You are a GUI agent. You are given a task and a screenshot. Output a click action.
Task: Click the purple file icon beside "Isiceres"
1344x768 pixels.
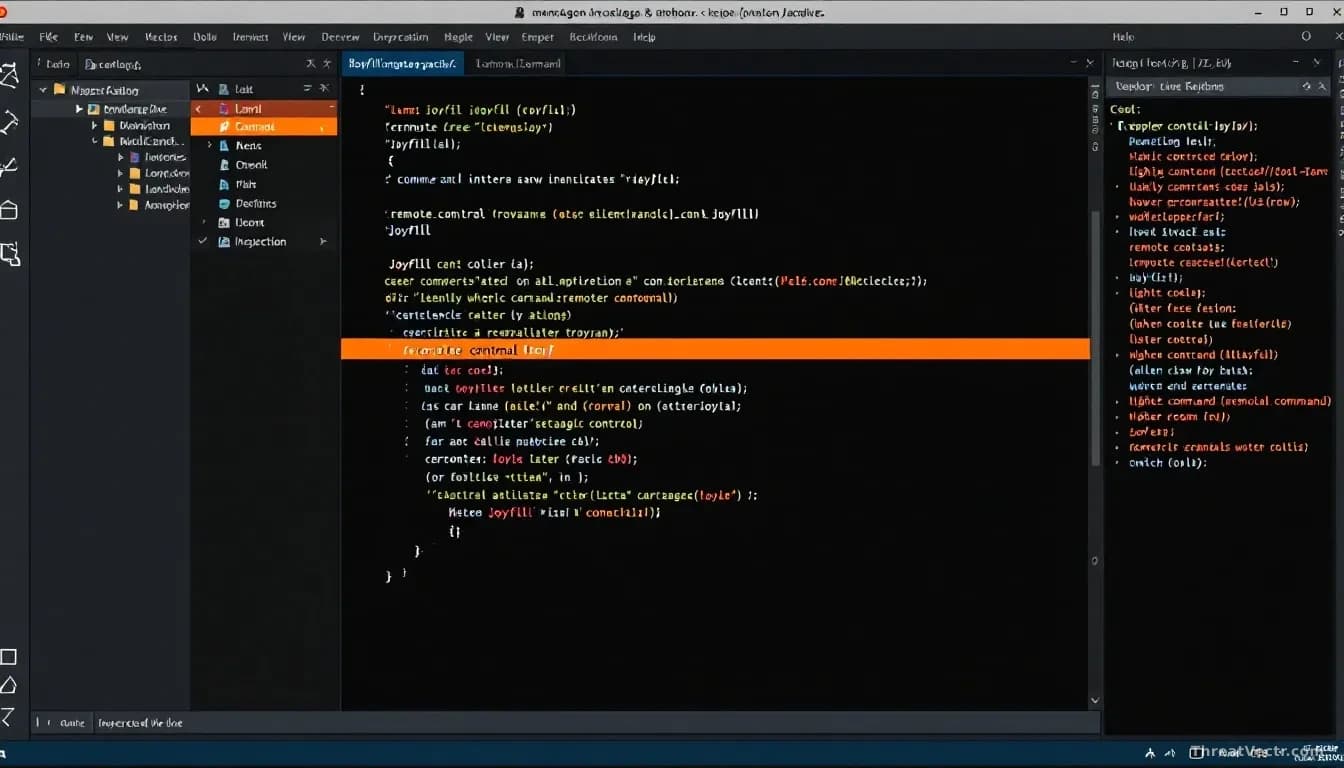[135, 157]
